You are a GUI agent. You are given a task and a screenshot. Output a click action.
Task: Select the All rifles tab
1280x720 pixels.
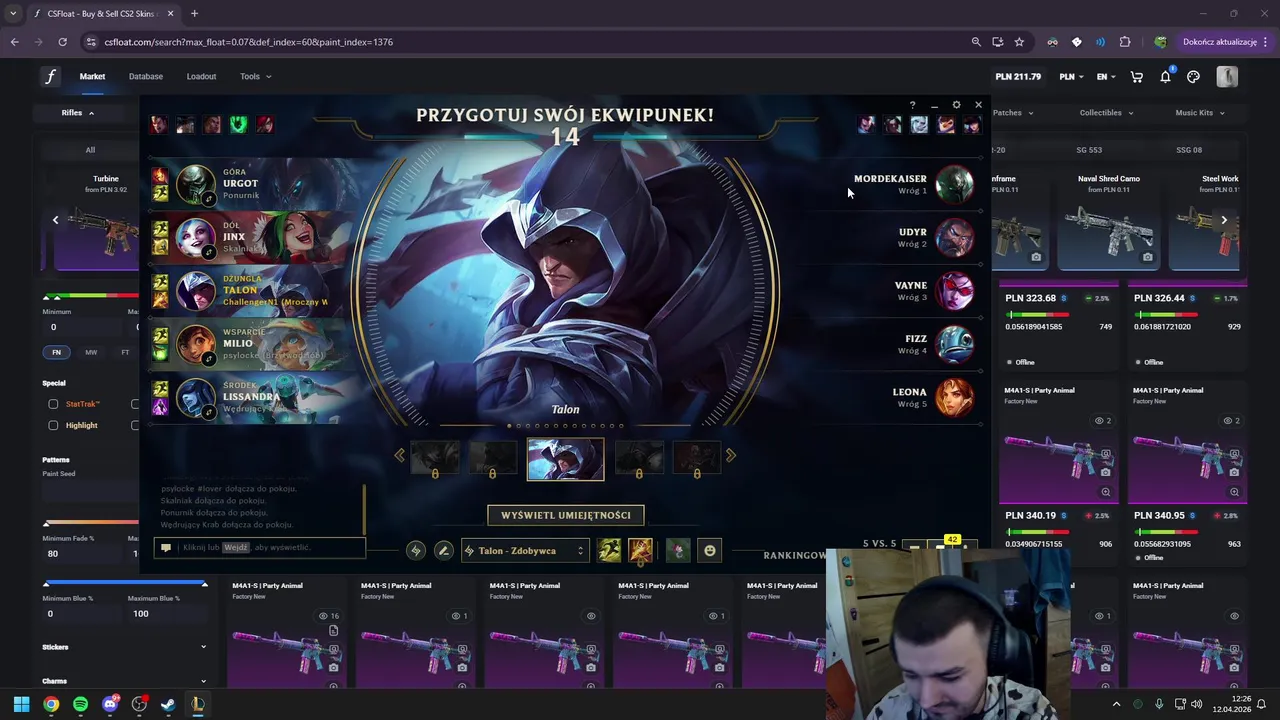[90, 150]
